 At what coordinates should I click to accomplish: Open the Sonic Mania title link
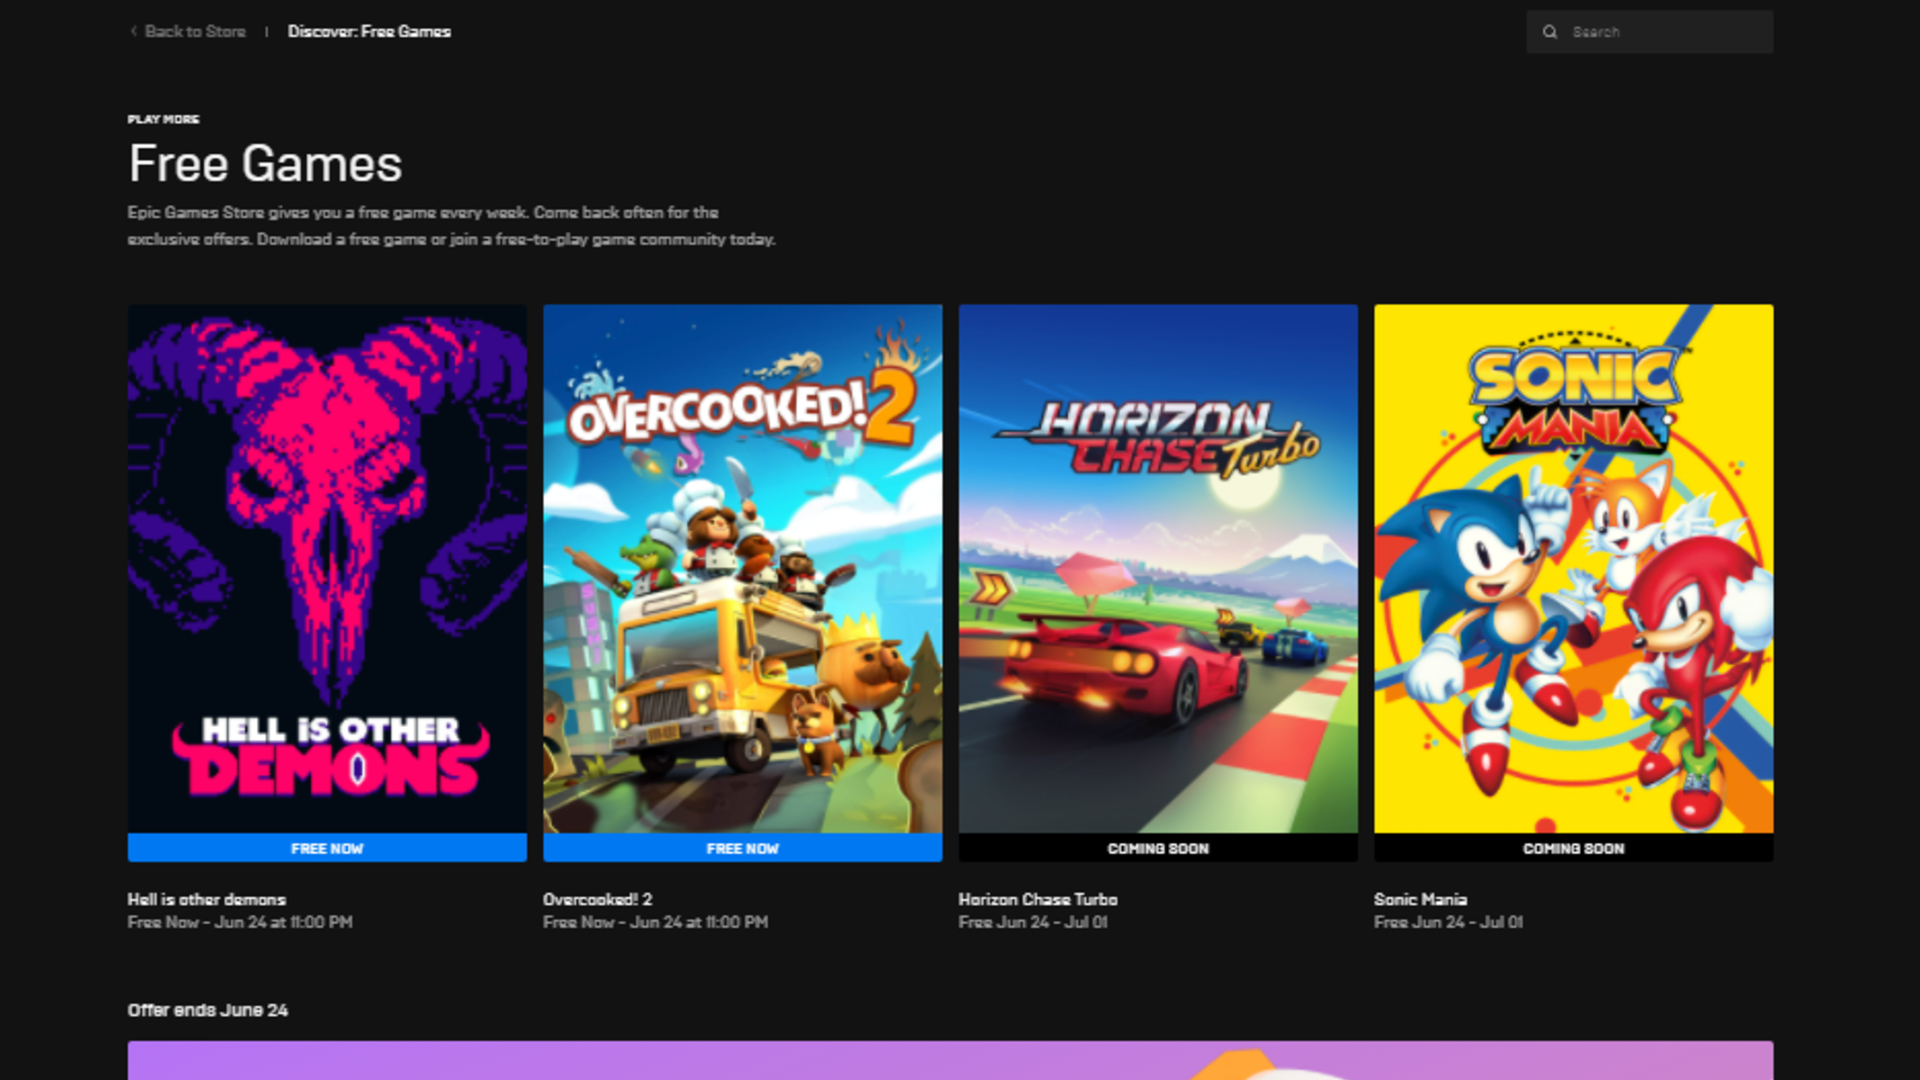(x=1420, y=899)
